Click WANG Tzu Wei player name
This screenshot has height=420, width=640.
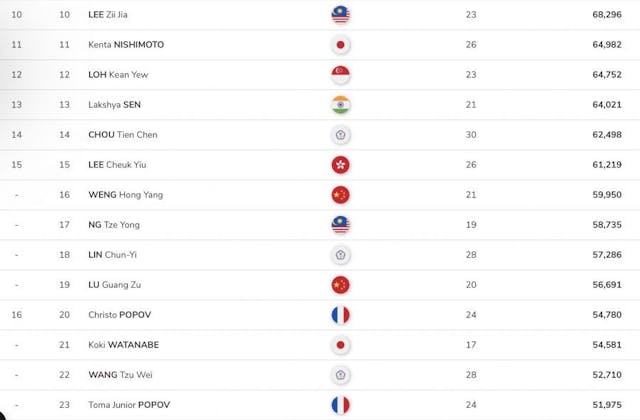point(93,375)
